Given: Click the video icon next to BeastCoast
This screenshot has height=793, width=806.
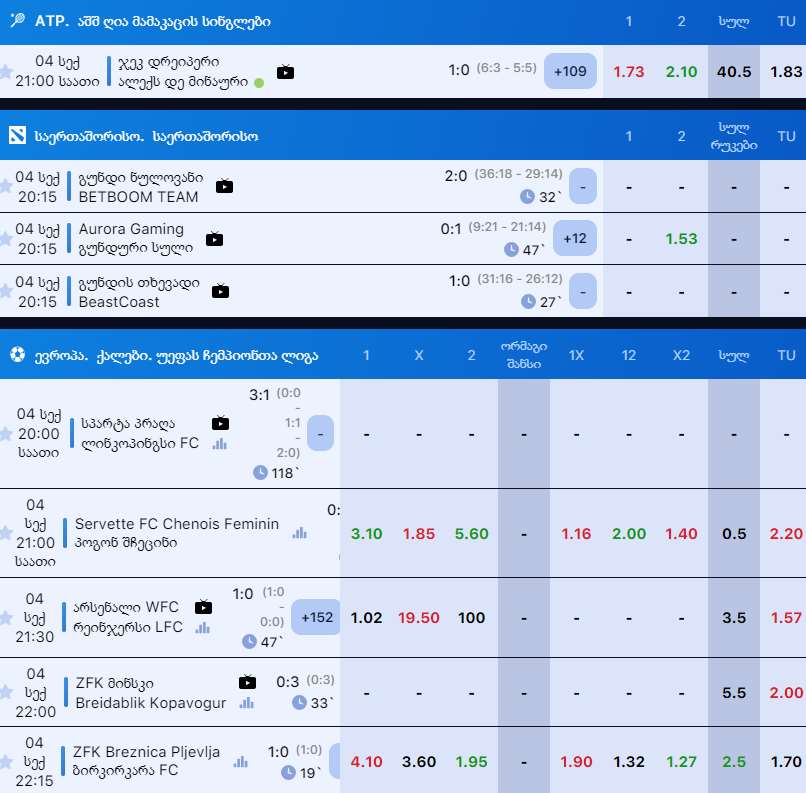Looking at the screenshot, I should point(220,291).
